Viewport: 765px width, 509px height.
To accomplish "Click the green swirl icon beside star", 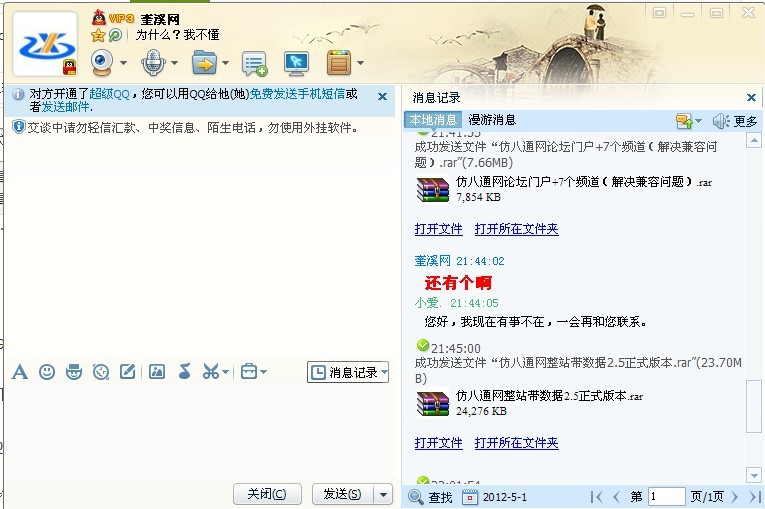I will point(115,35).
